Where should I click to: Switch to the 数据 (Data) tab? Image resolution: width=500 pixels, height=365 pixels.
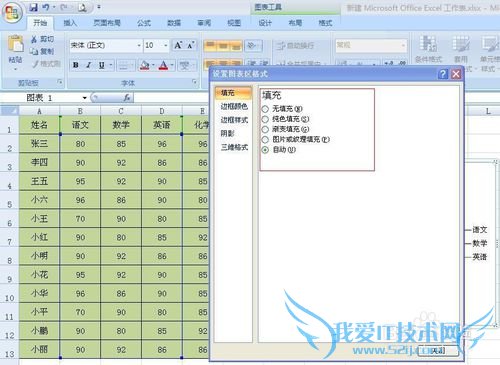point(174,23)
